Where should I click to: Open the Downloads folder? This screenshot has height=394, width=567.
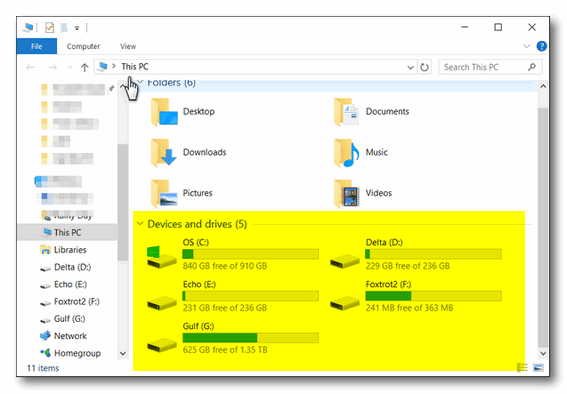[x=188, y=152]
